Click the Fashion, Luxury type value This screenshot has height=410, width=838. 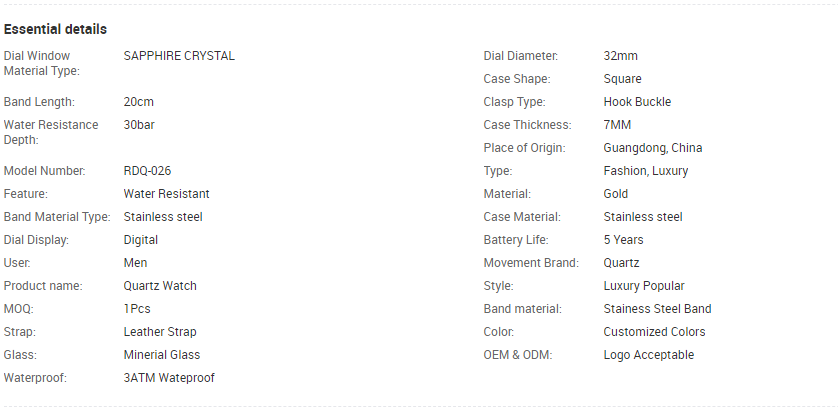tap(646, 171)
